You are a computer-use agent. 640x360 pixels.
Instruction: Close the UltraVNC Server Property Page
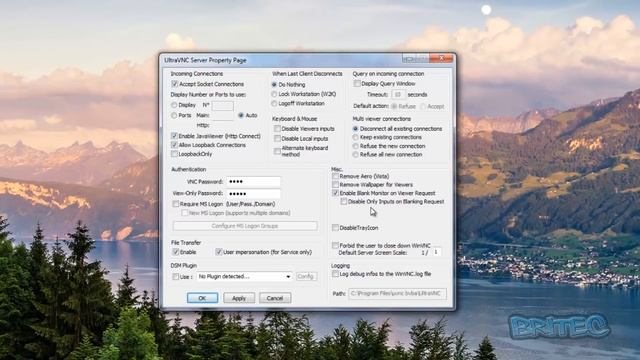pos(441,58)
